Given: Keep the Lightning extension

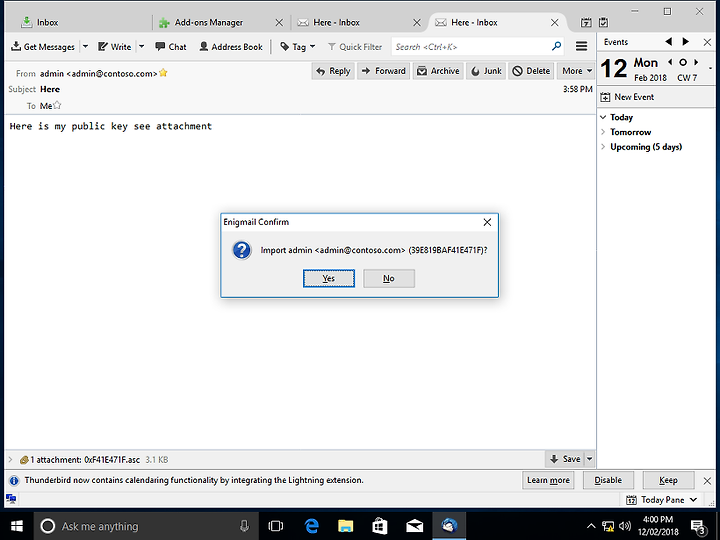Looking at the screenshot, I should point(669,480).
